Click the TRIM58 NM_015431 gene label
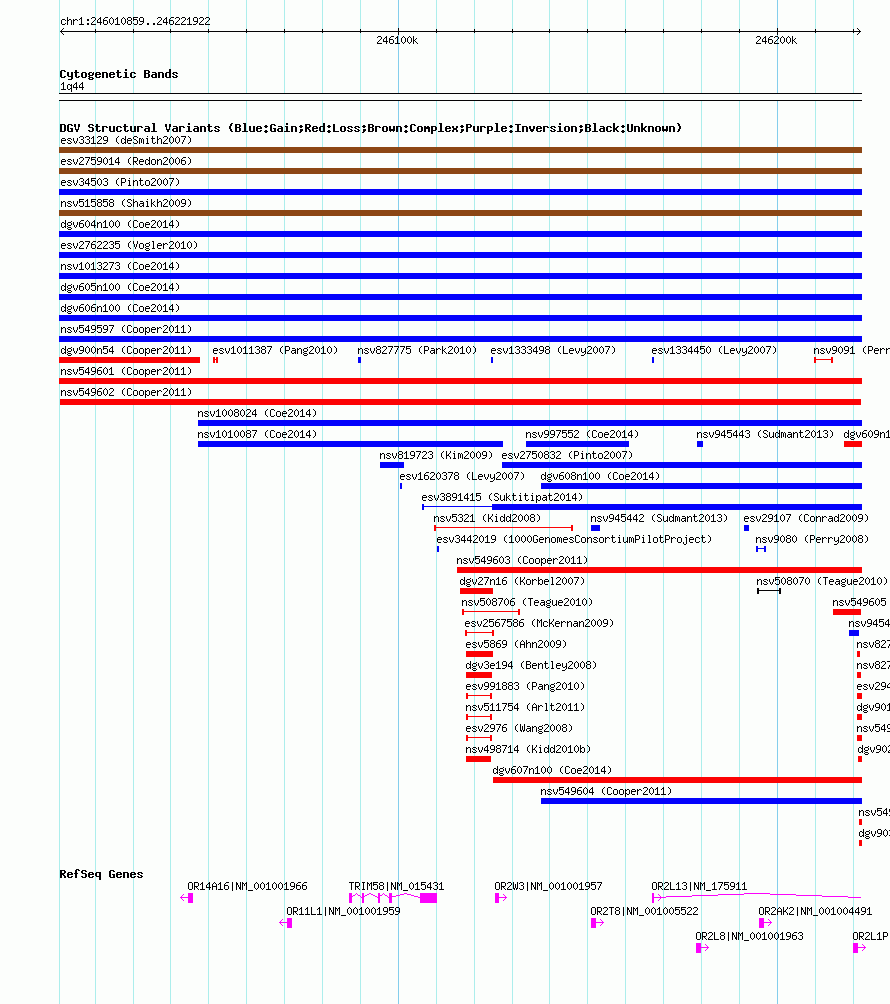 (x=396, y=886)
